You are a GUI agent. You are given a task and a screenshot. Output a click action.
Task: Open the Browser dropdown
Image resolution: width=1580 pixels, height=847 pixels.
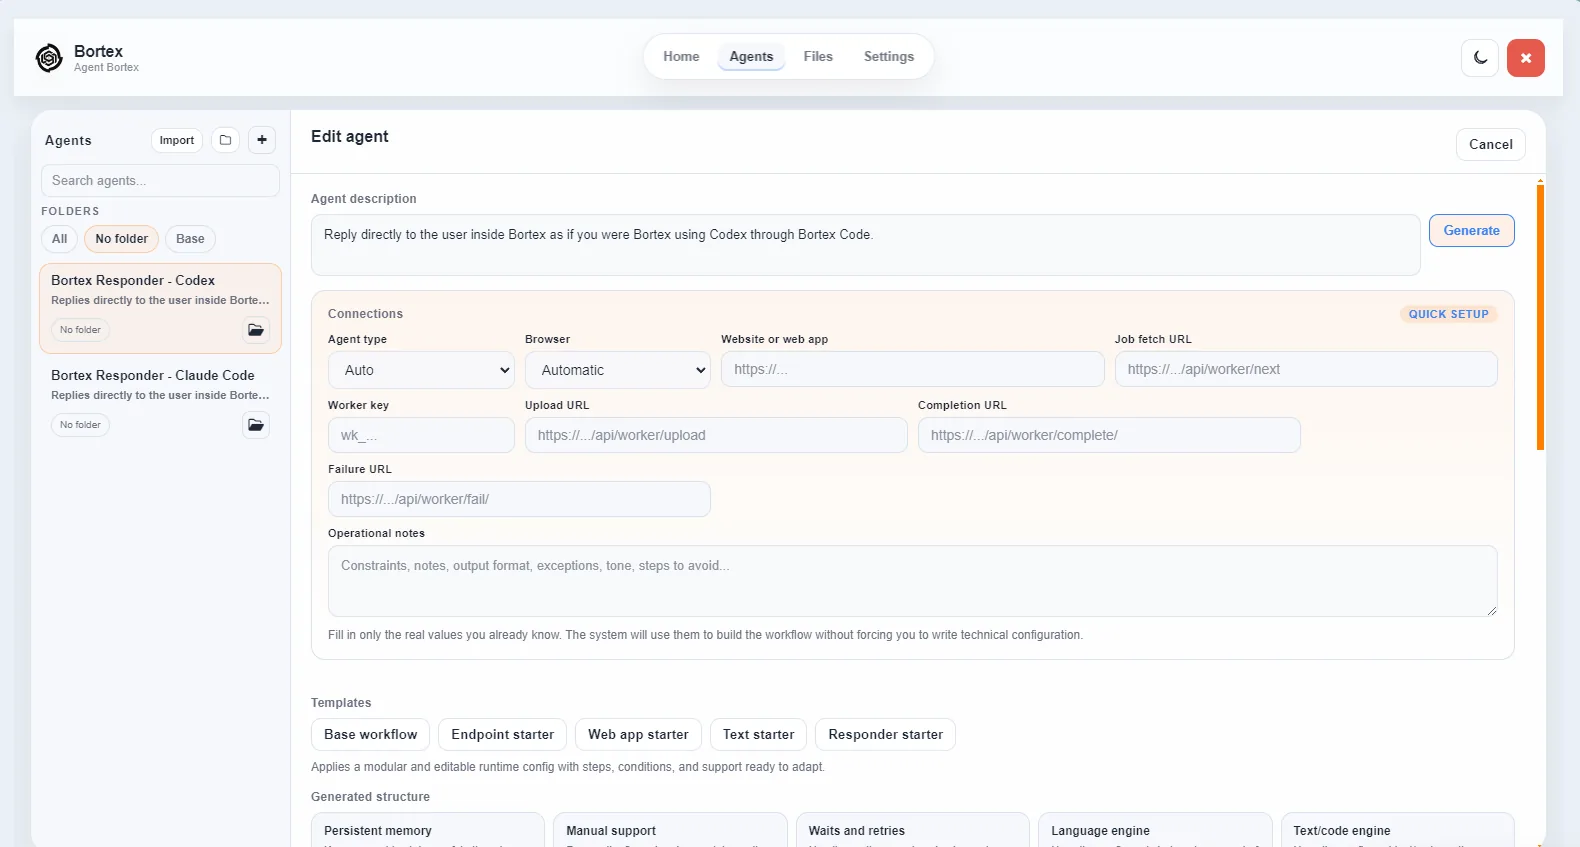(x=618, y=370)
